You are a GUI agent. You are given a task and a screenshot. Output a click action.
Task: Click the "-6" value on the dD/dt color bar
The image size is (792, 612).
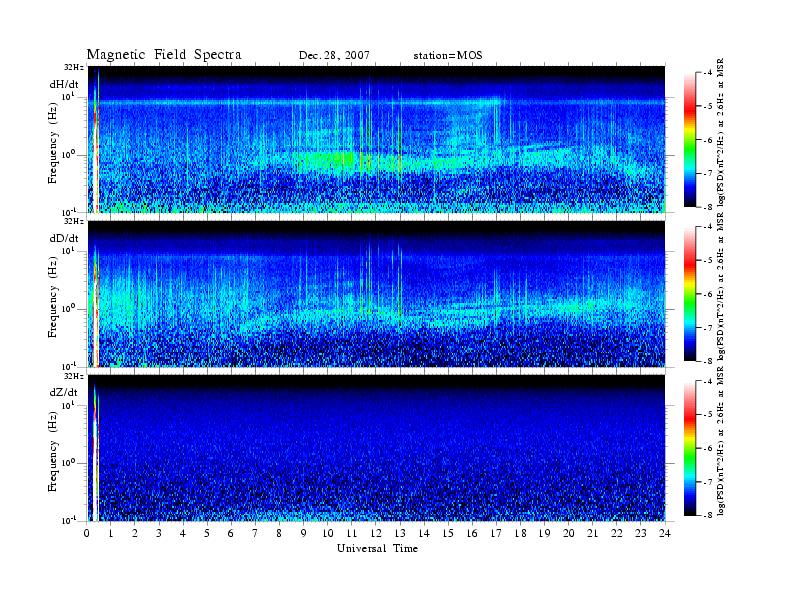pyautogui.click(x=709, y=294)
